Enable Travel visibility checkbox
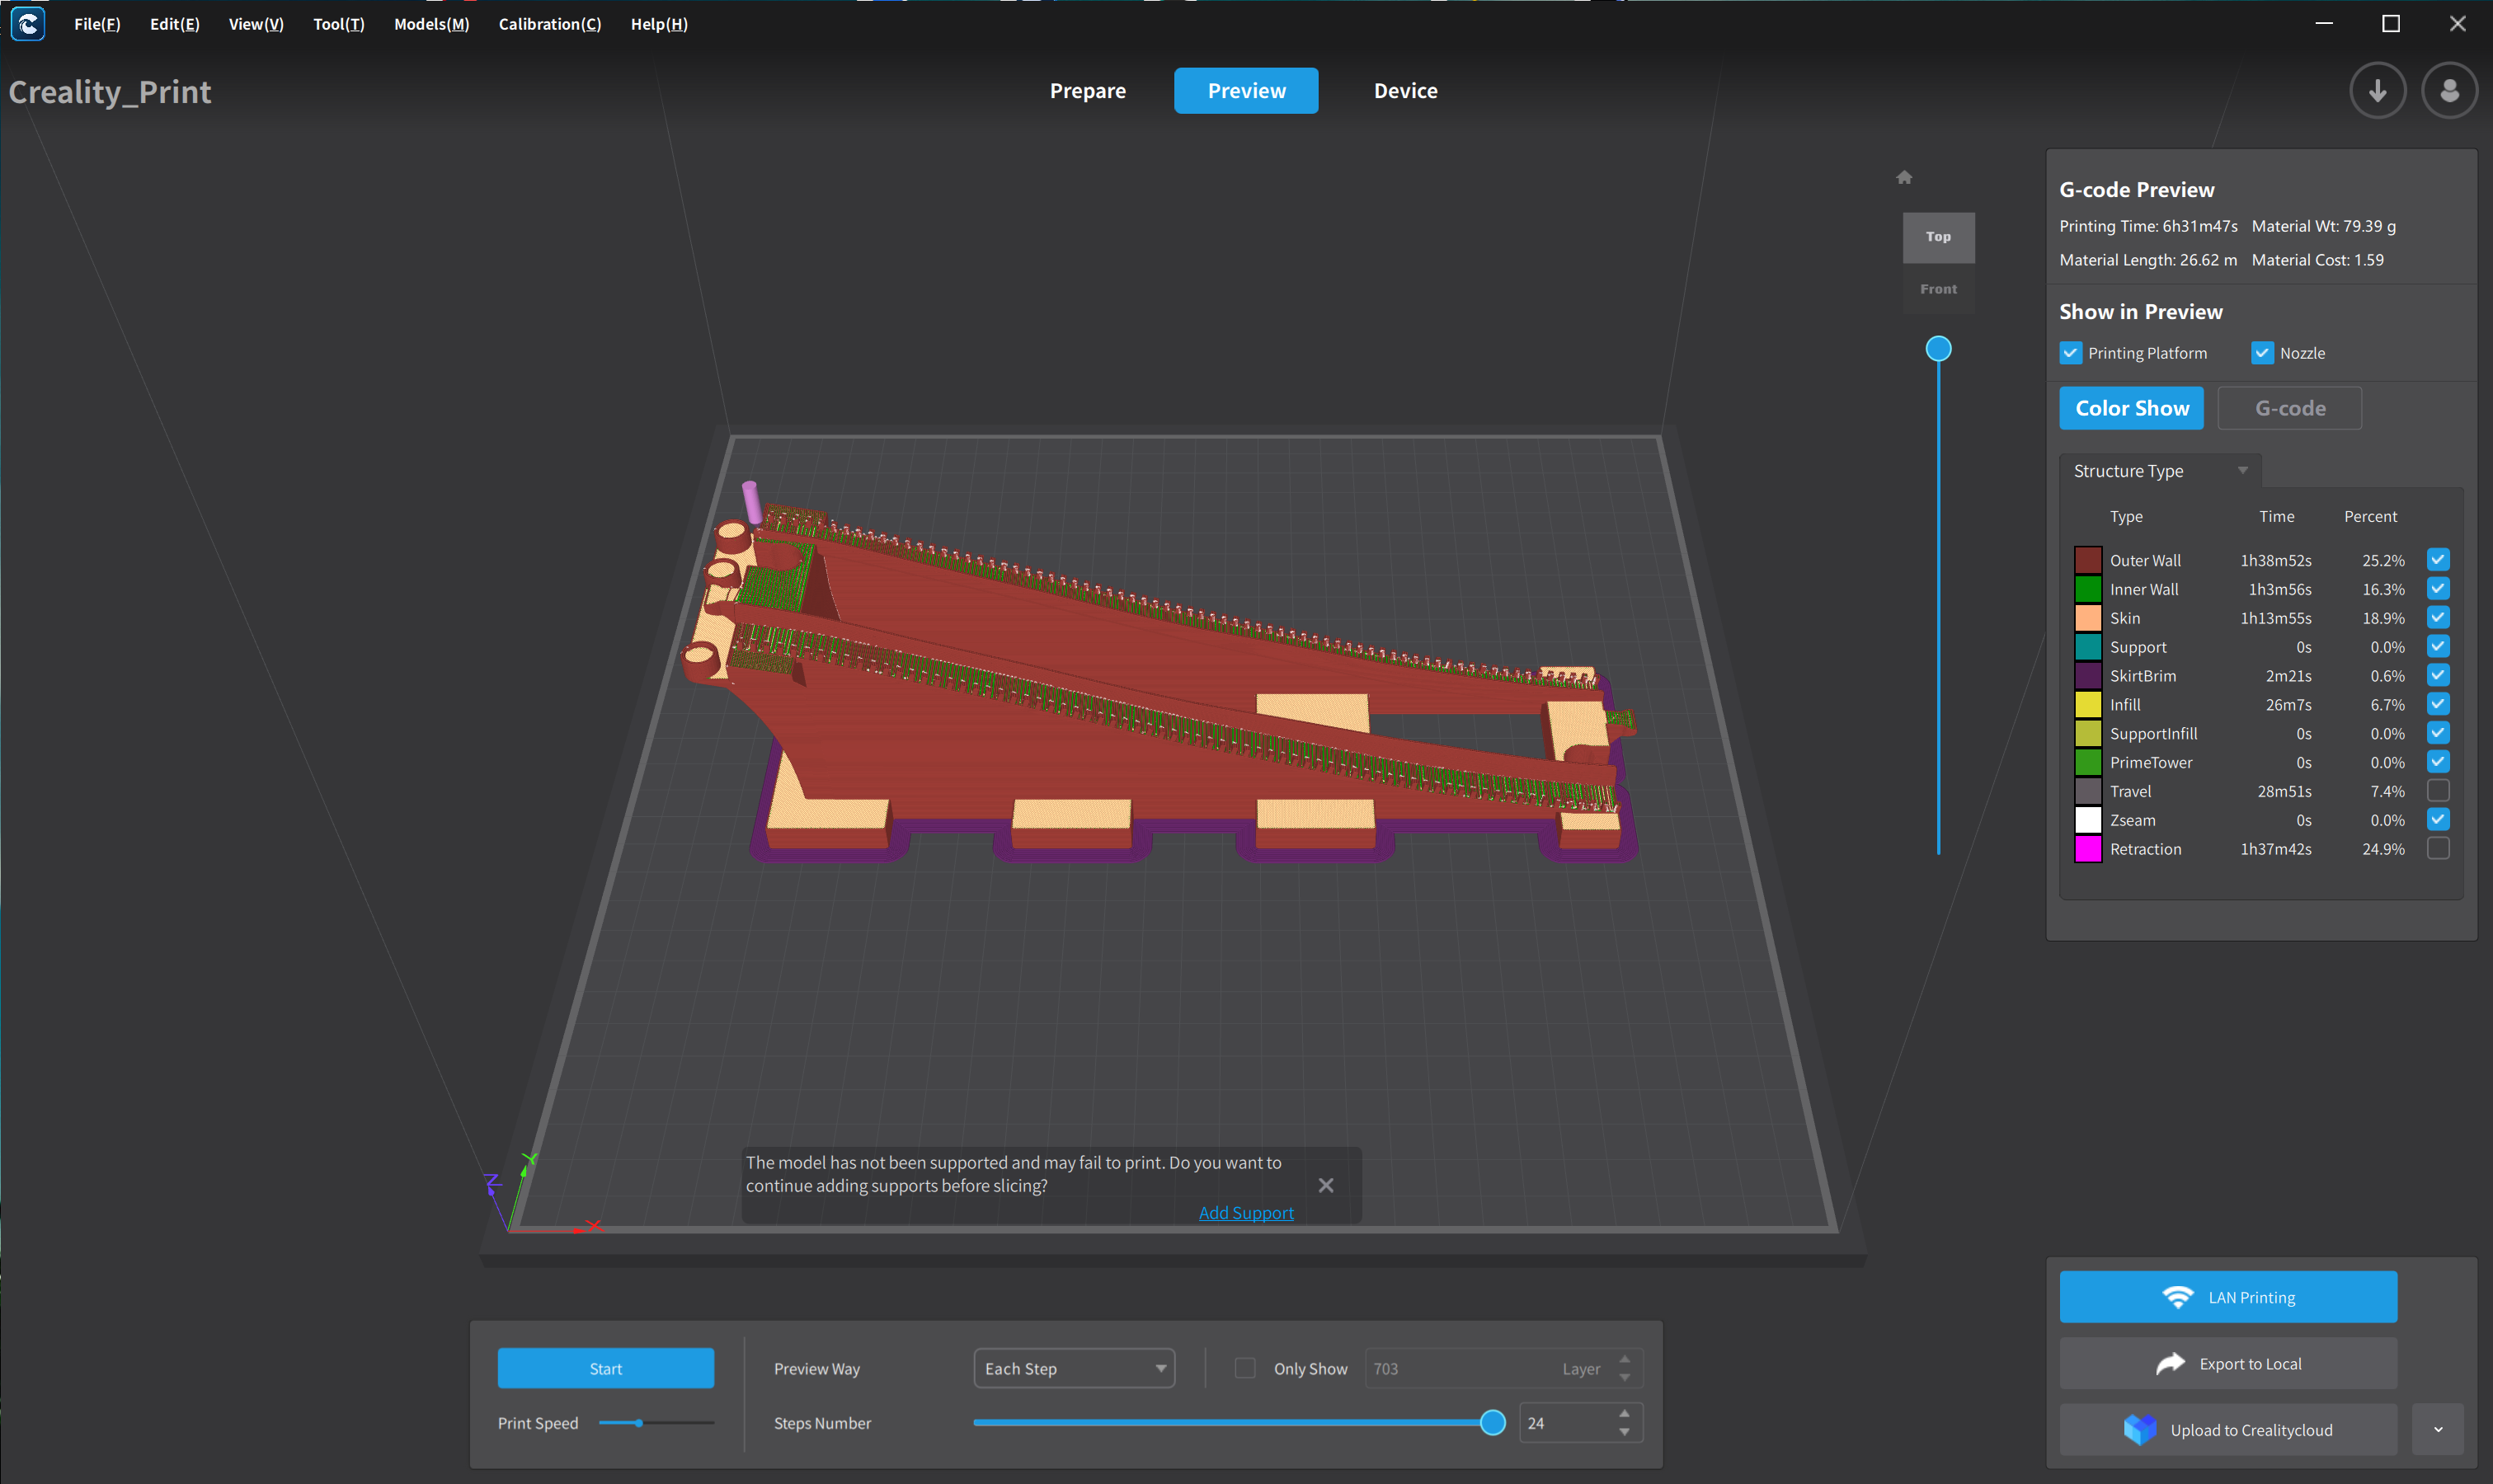 point(2438,791)
